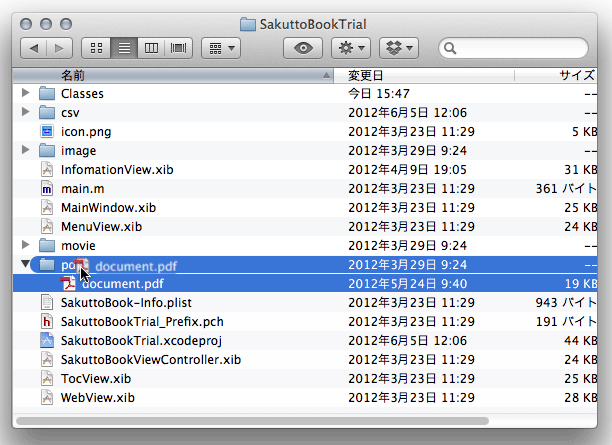
Task: Select the Classes folder icon
Action: [47, 93]
